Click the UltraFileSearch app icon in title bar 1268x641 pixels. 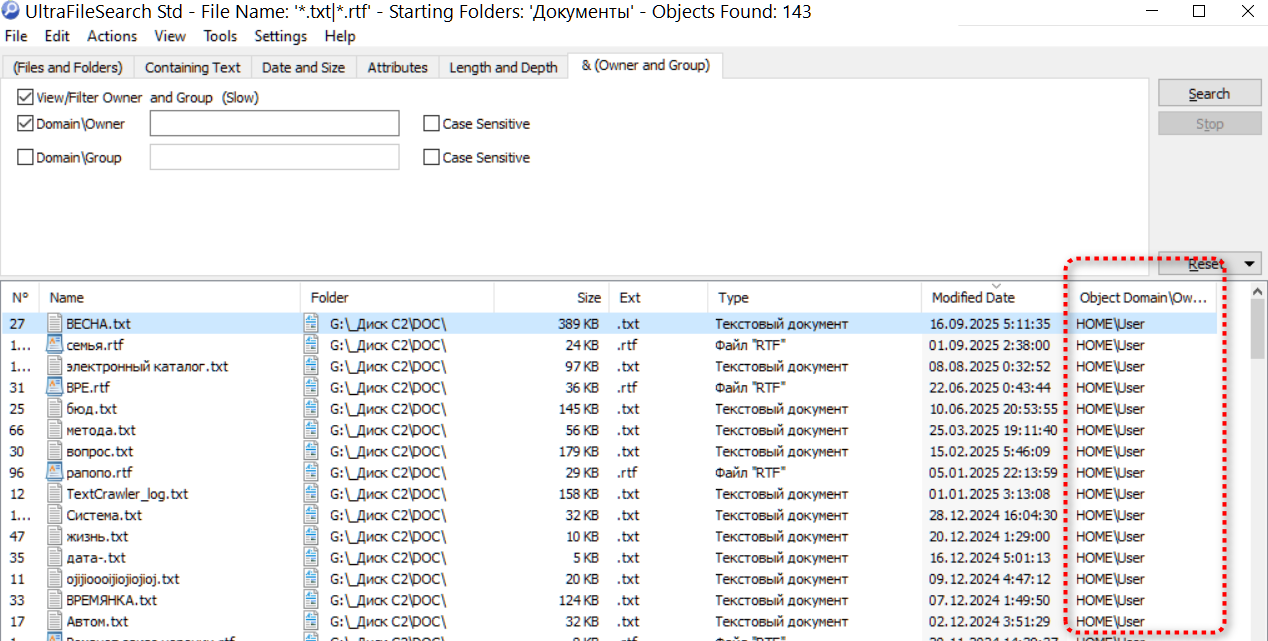pyautogui.click(x=11, y=12)
